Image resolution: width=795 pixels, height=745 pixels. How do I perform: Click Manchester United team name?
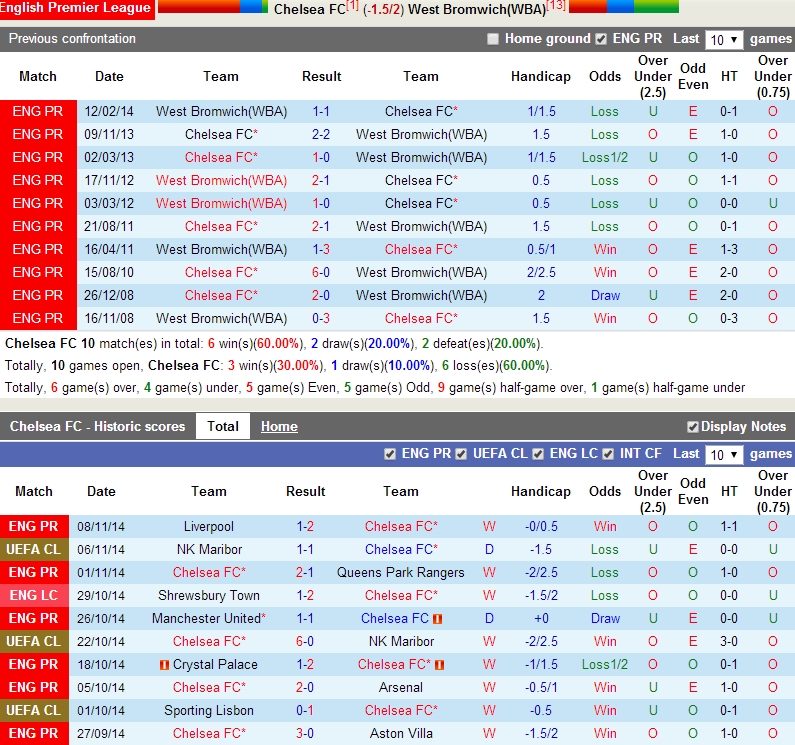click(207, 619)
